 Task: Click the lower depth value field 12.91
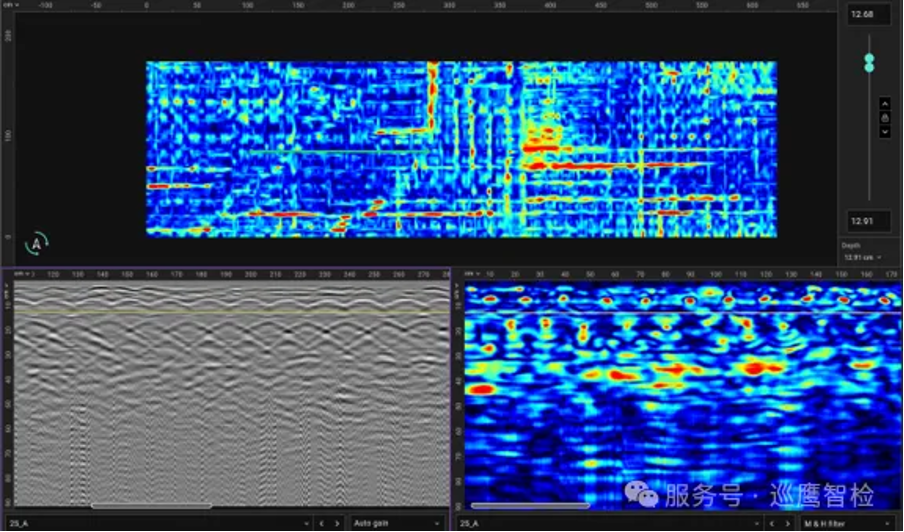[x=868, y=221]
